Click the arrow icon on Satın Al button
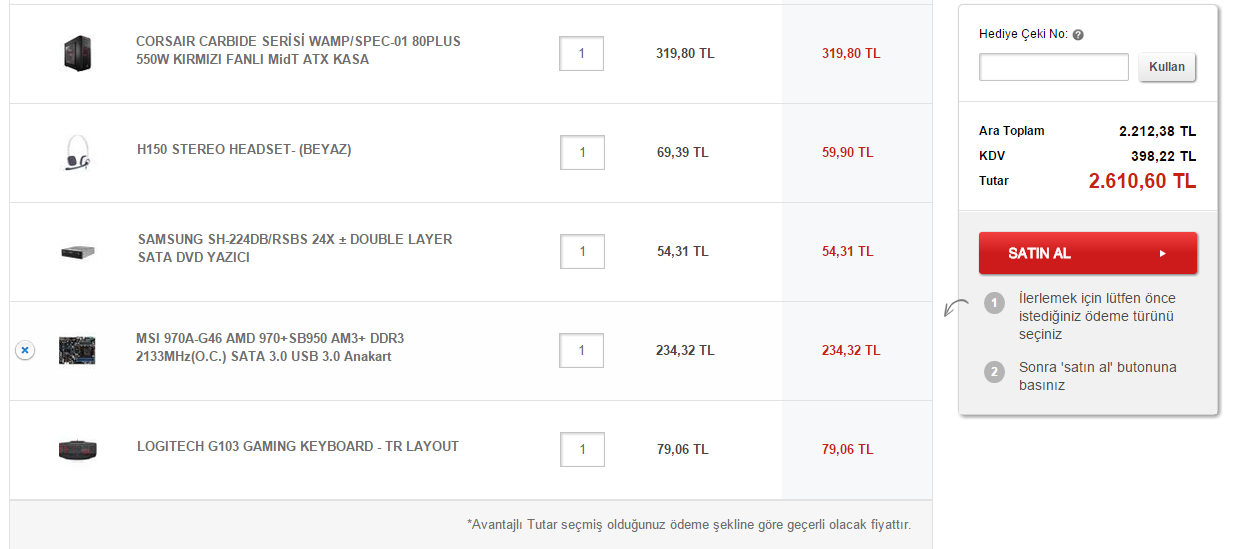The image size is (1239, 549). point(1163,253)
